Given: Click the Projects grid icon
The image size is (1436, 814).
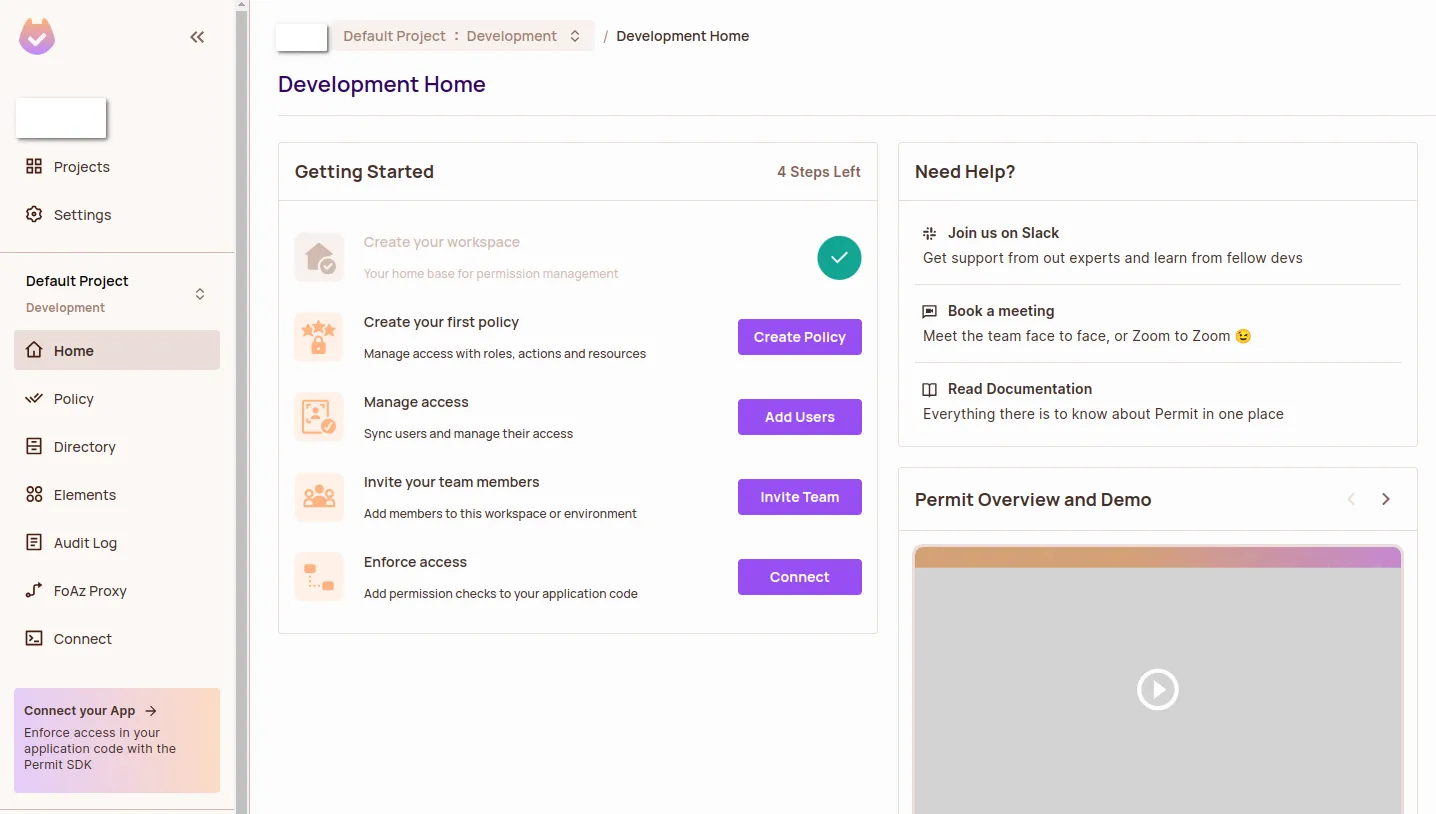Looking at the screenshot, I should (x=34, y=167).
